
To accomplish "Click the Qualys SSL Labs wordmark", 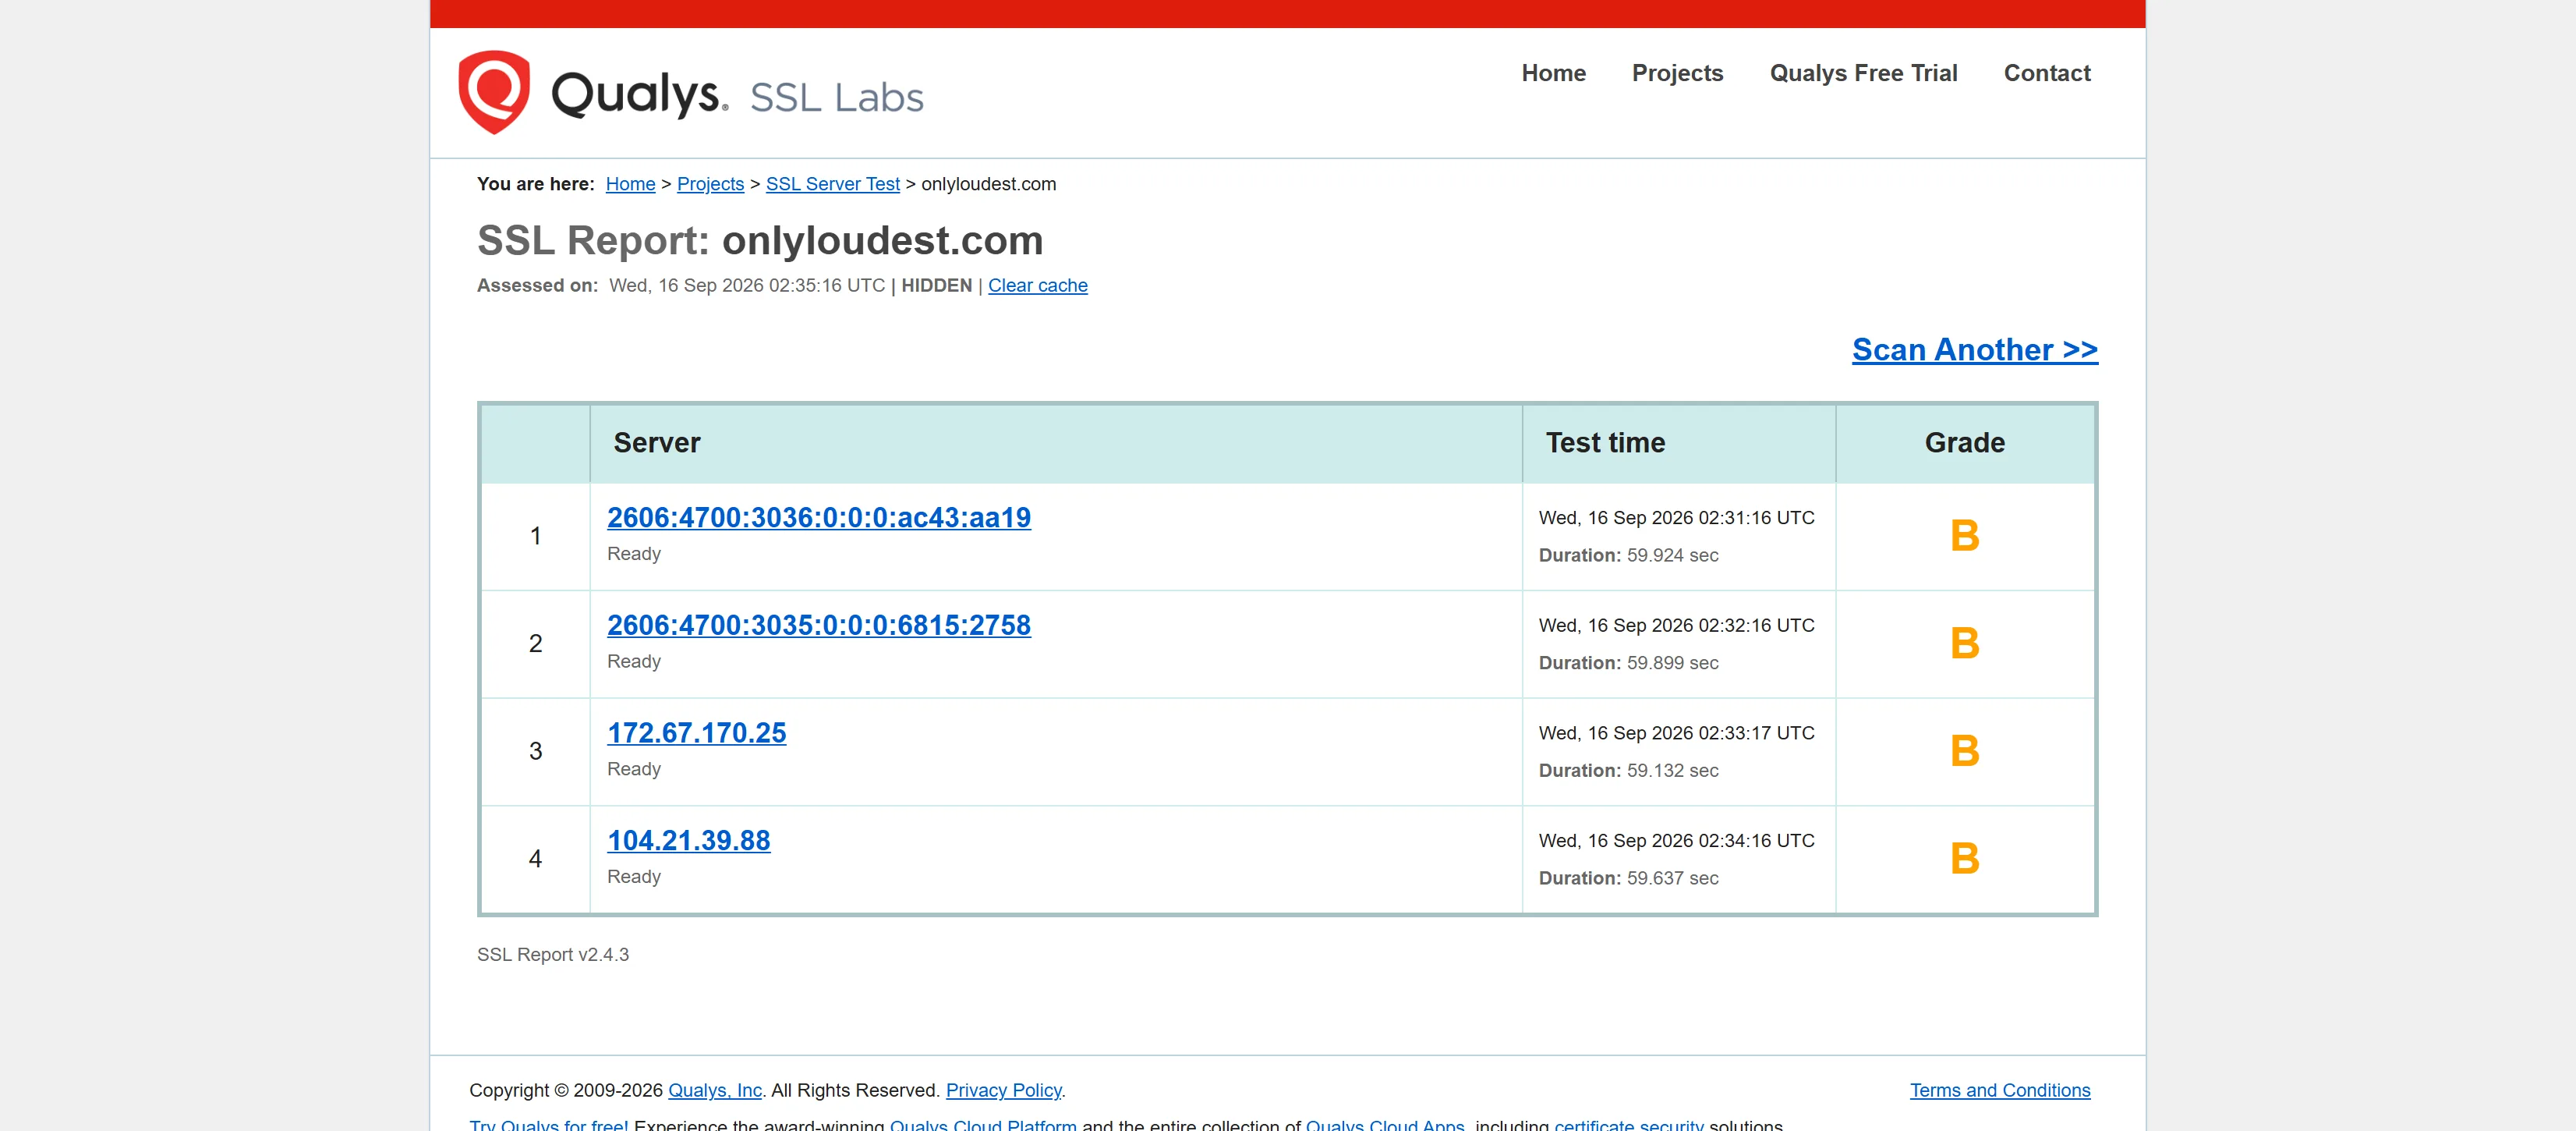I will [x=737, y=95].
